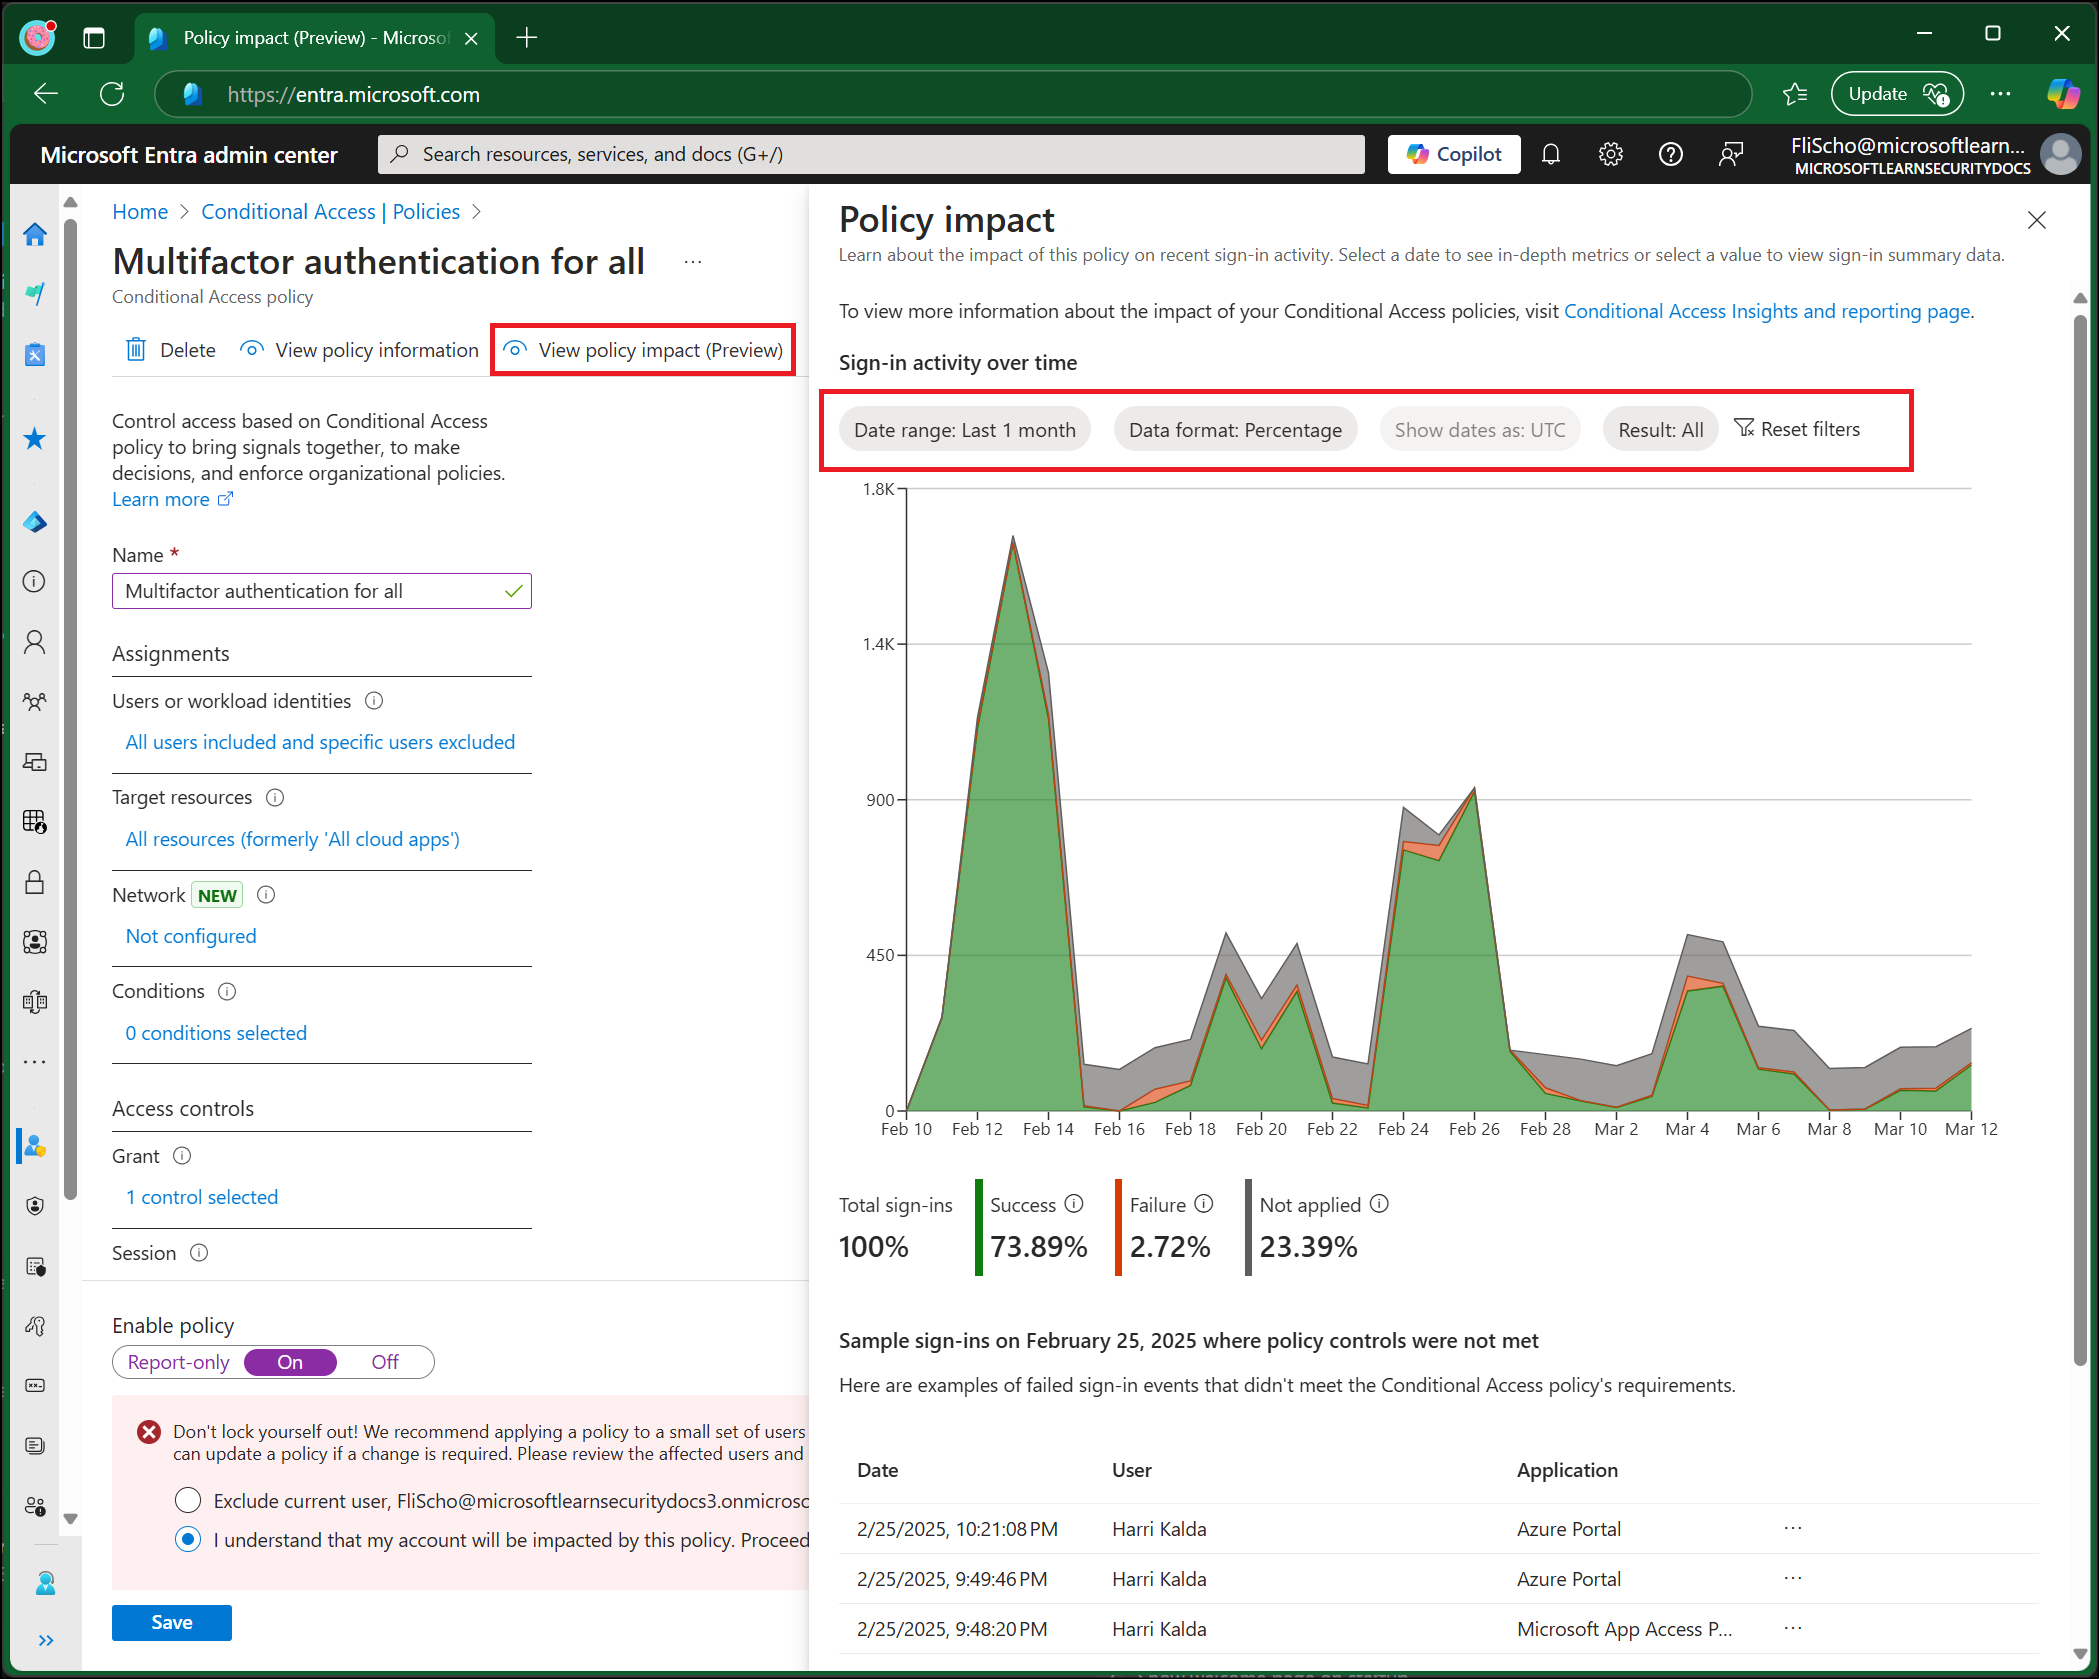This screenshot has width=2099, height=1679.
Task: Click the Name input field
Action: click(310, 591)
